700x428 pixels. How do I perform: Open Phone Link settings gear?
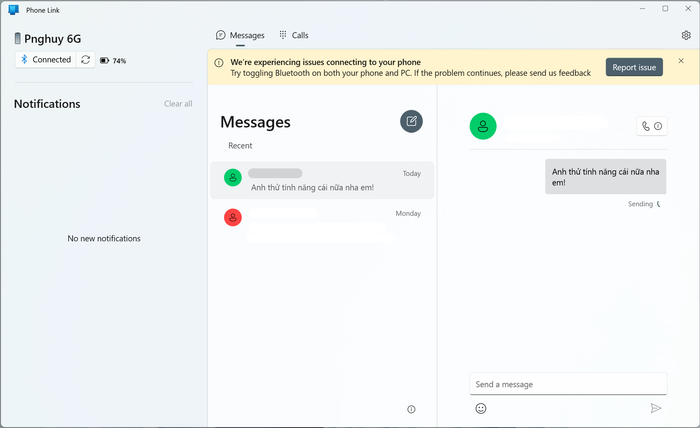pyautogui.click(x=686, y=35)
